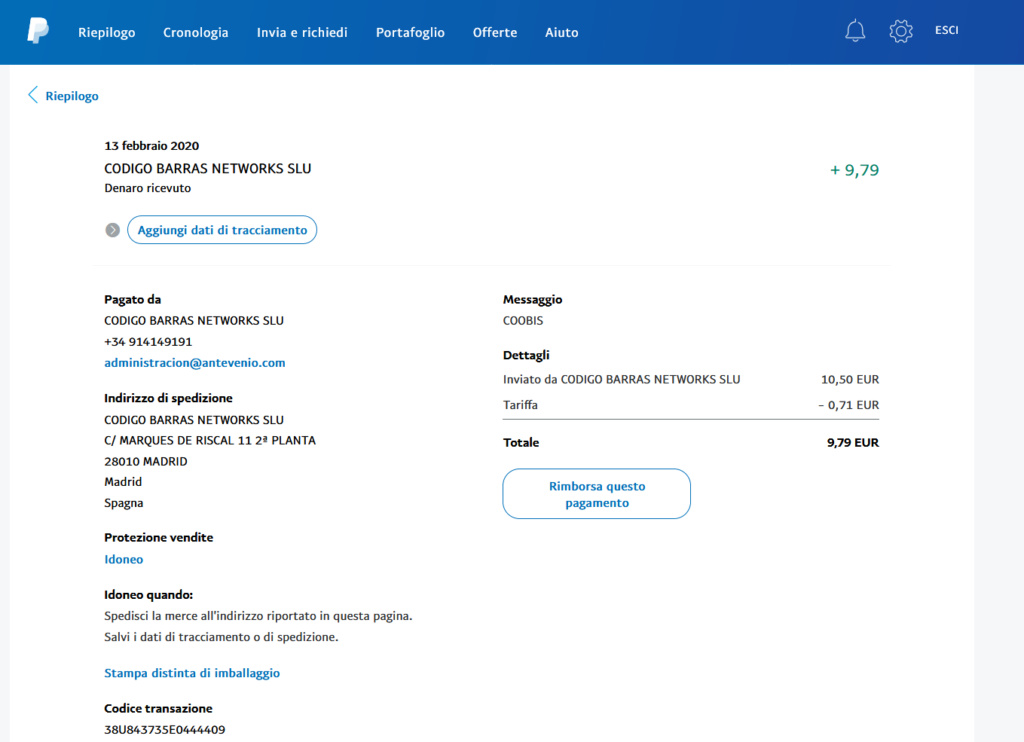1024x742 pixels.
Task: Open Stampa distinta di imballaggio link
Action: (192, 673)
